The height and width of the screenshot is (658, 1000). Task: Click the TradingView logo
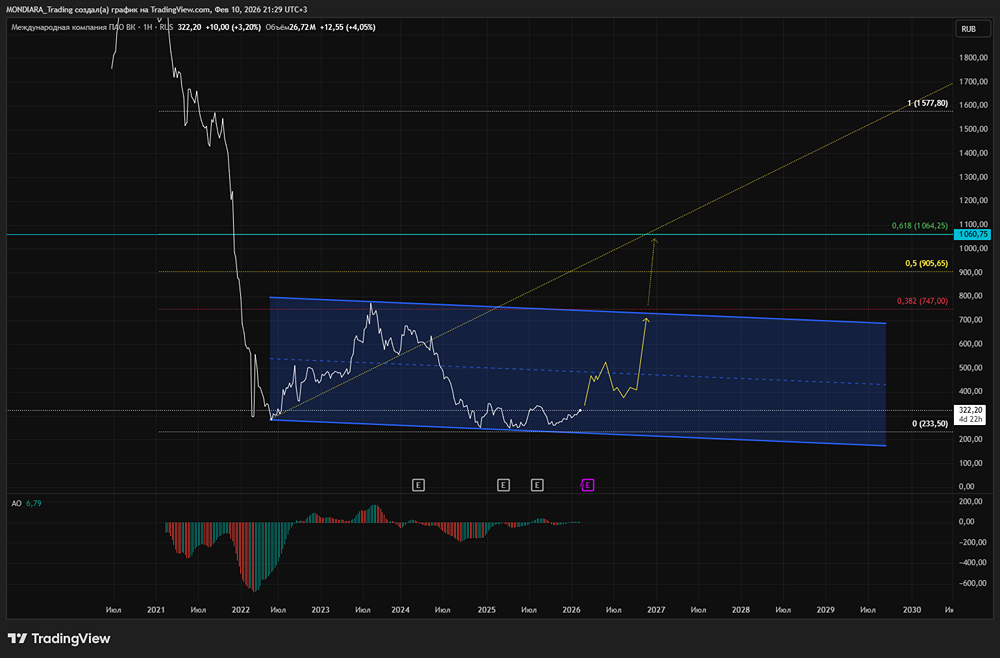point(59,639)
